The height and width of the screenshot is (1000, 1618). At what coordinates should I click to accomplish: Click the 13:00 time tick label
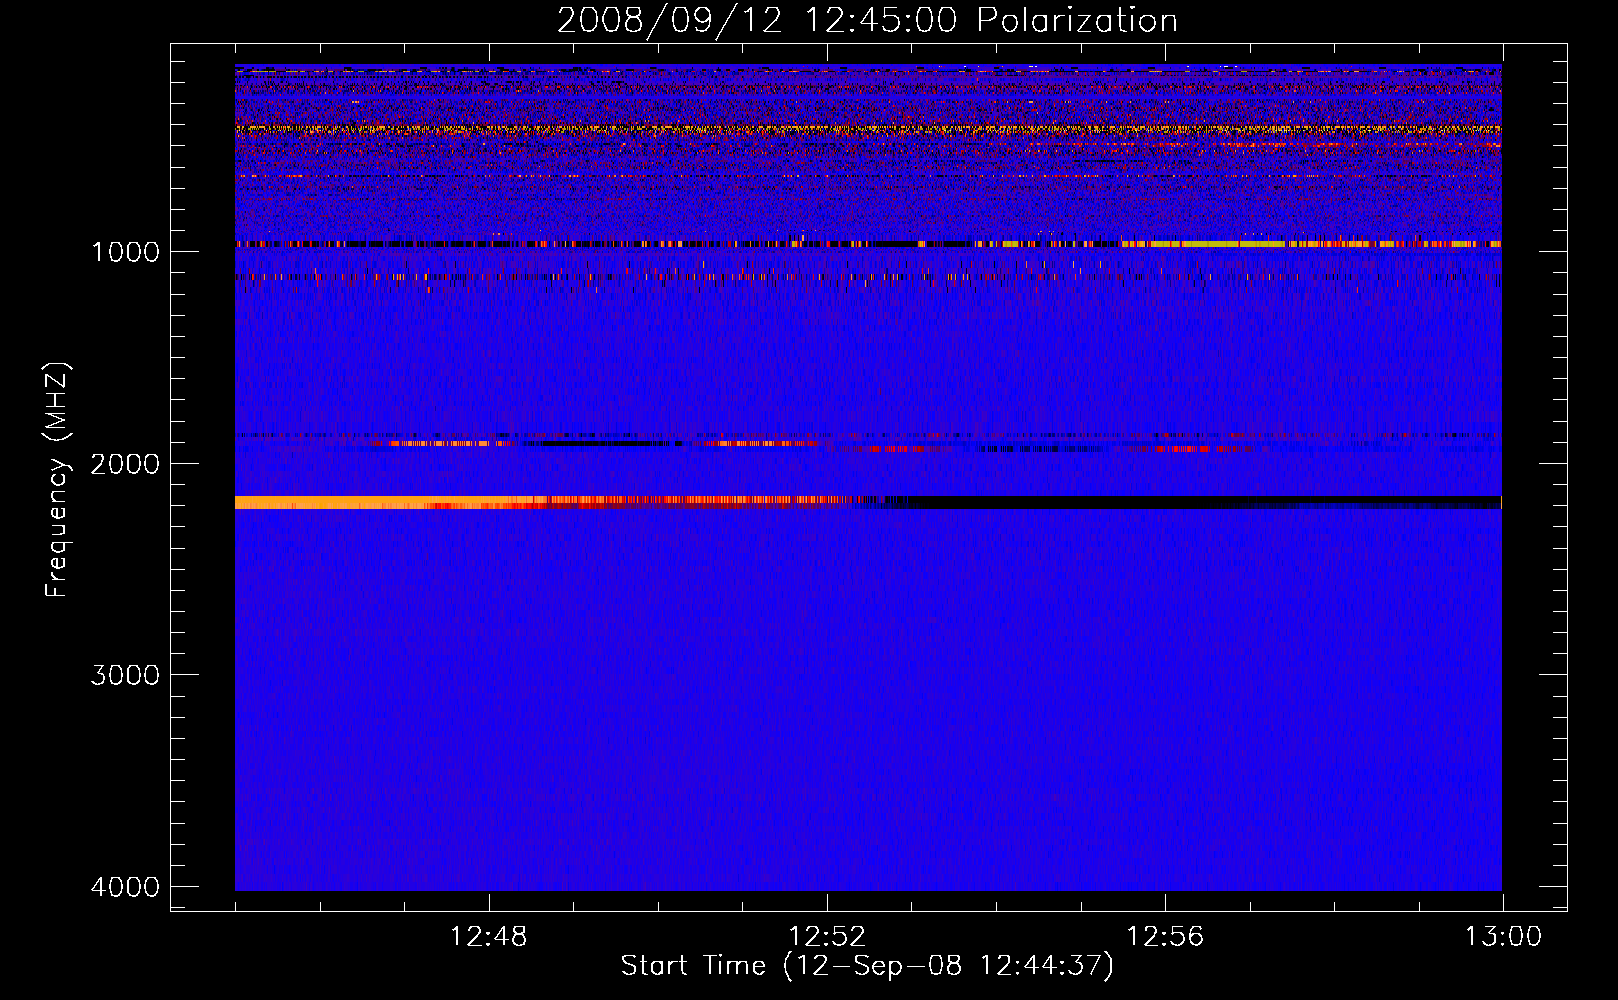tap(1503, 937)
